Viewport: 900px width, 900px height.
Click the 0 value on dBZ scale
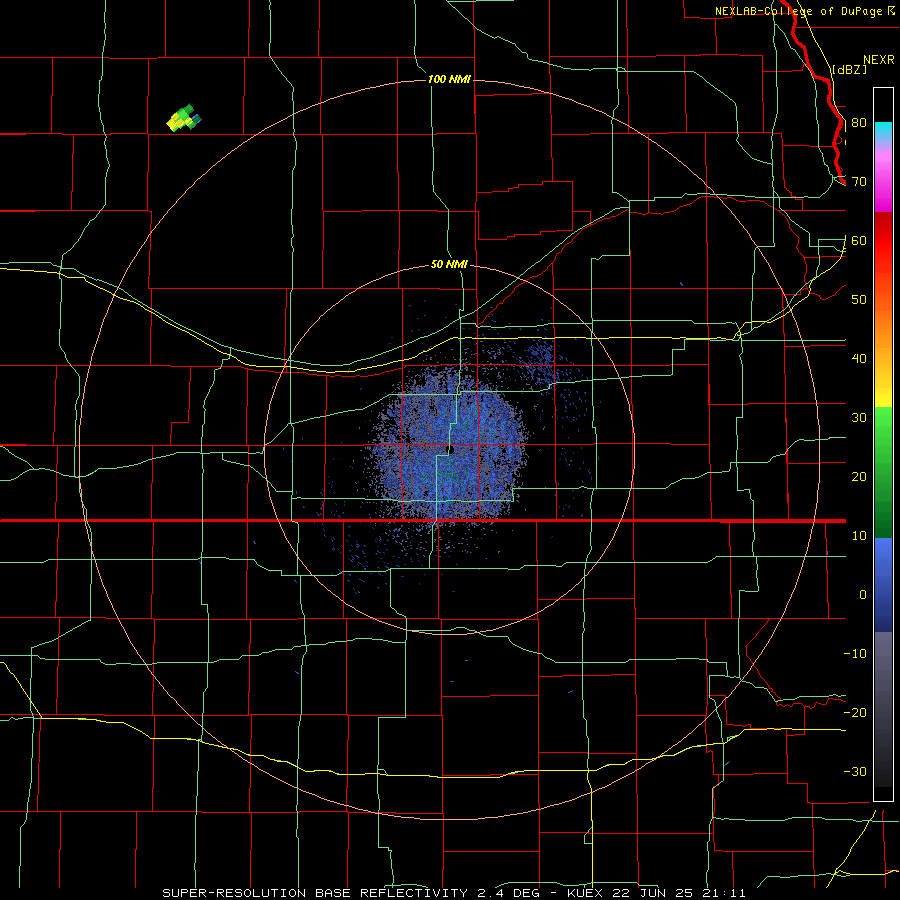863,595
